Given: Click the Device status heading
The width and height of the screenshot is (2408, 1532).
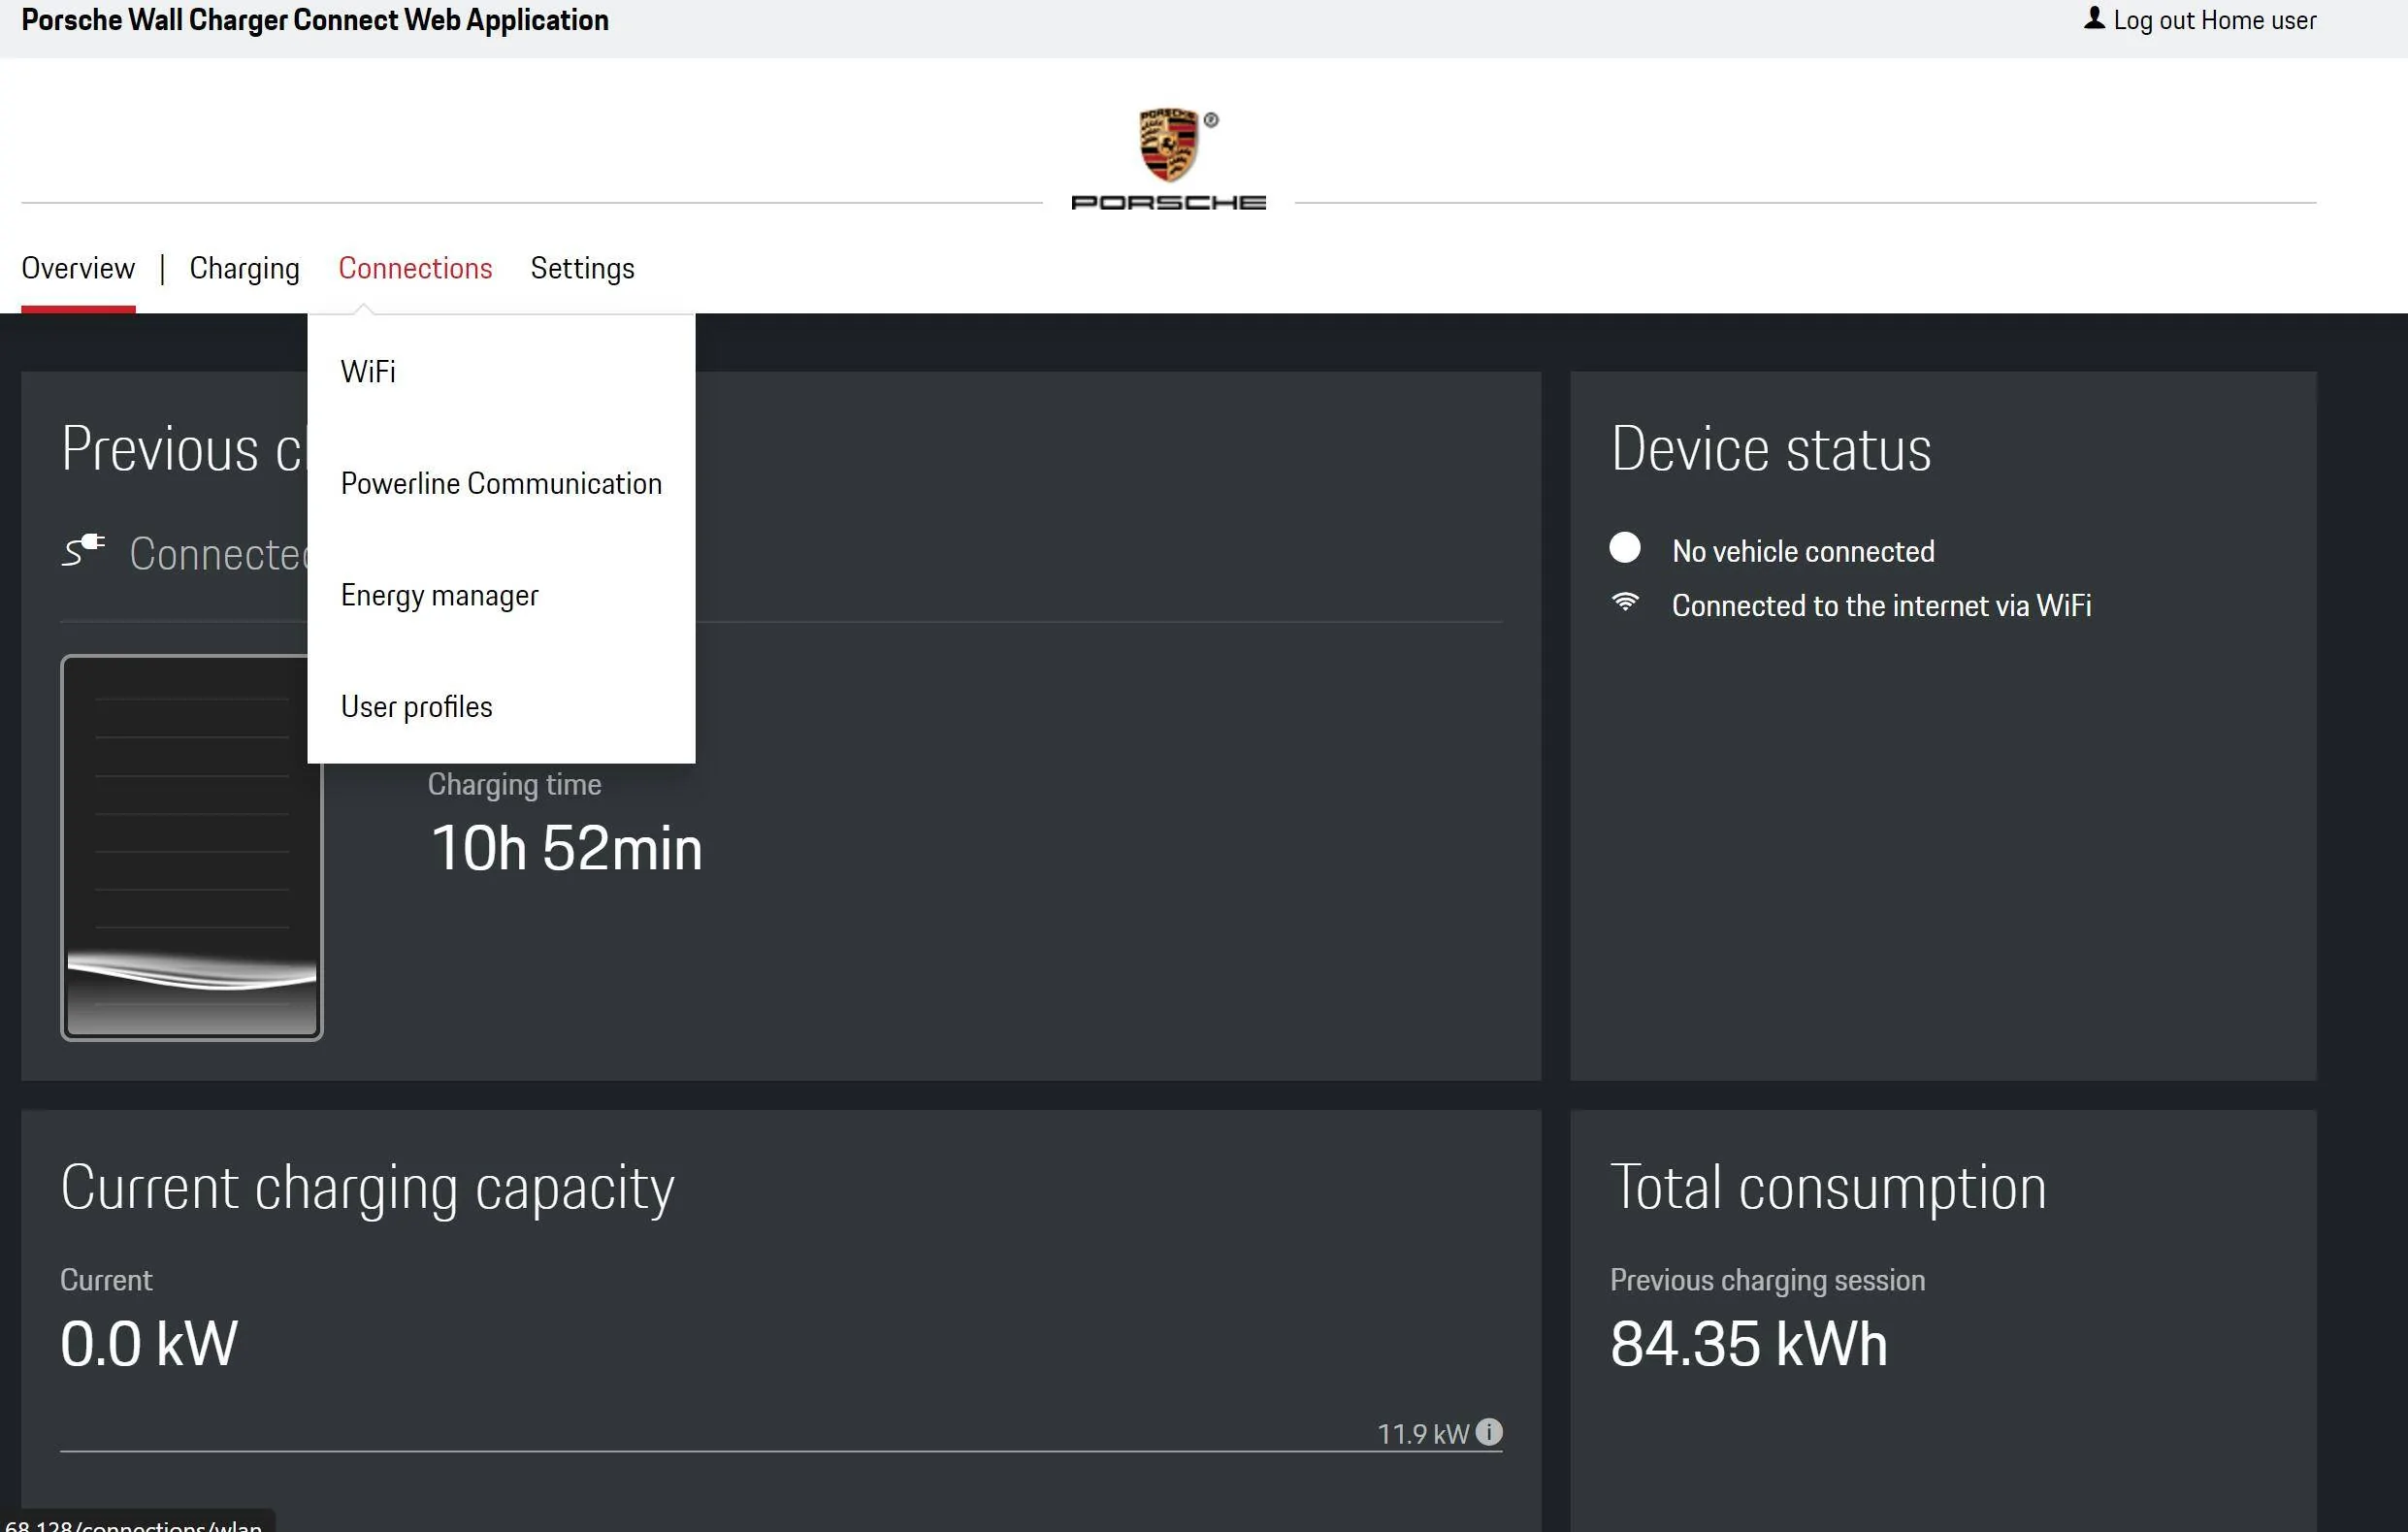Looking at the screenshot, I should [x=1771, y=448].
